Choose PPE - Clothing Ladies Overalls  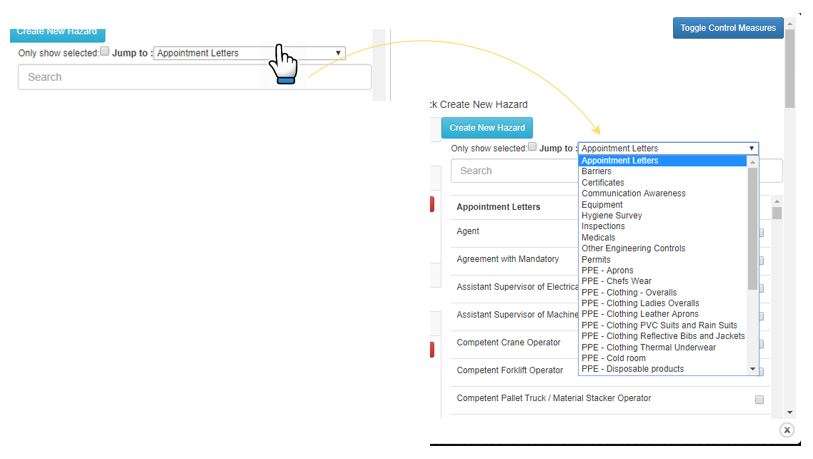click(x=640, y=303)
